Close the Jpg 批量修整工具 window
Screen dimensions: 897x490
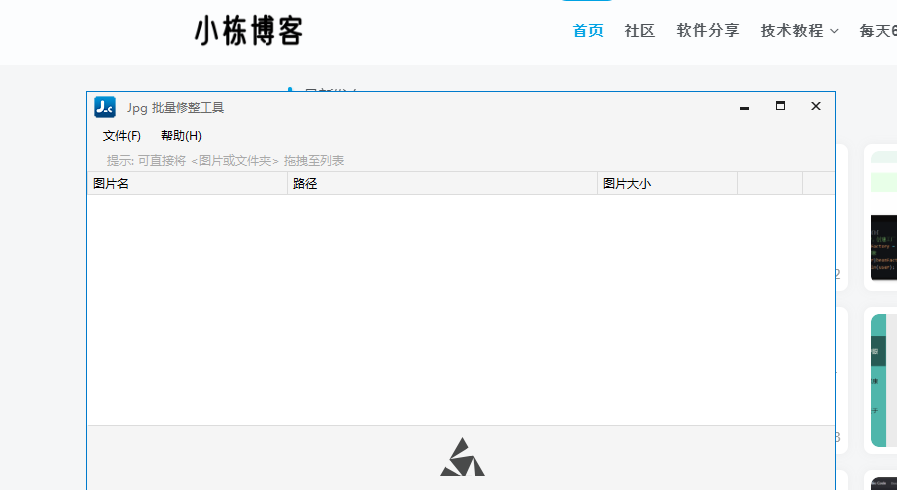tap(816, 106)
